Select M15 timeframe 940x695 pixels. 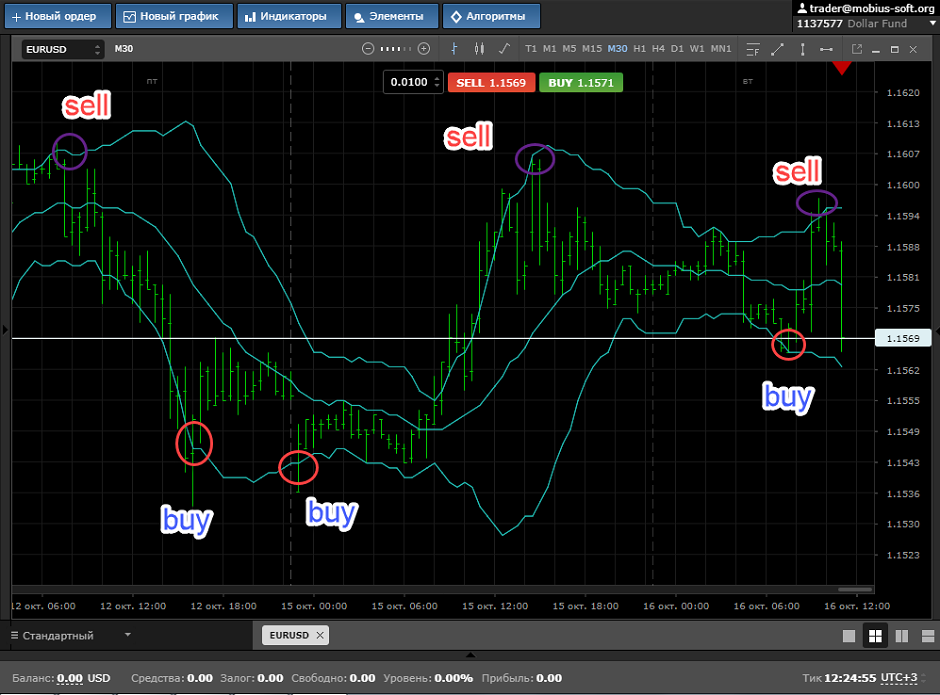(592, 49)
